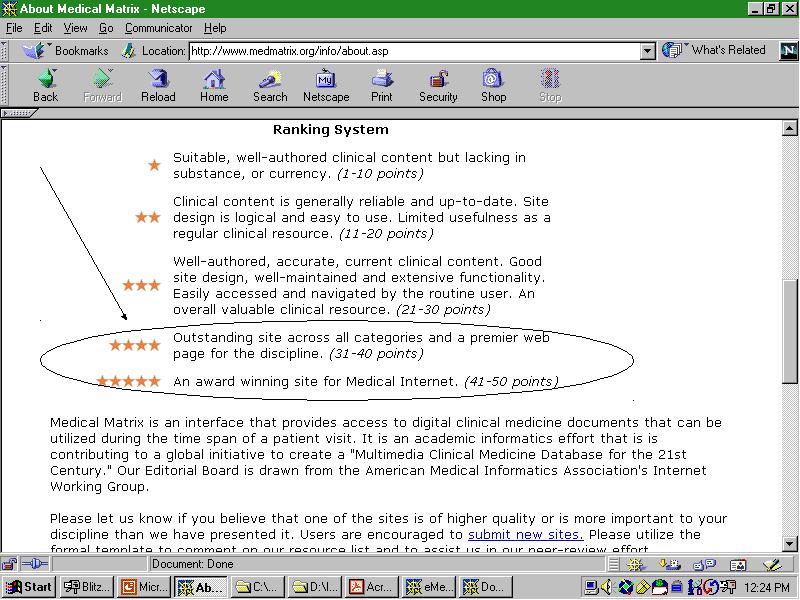Click the scrollbar up arrow
Viewport: 800px width, 600px height.
[789, 128]
